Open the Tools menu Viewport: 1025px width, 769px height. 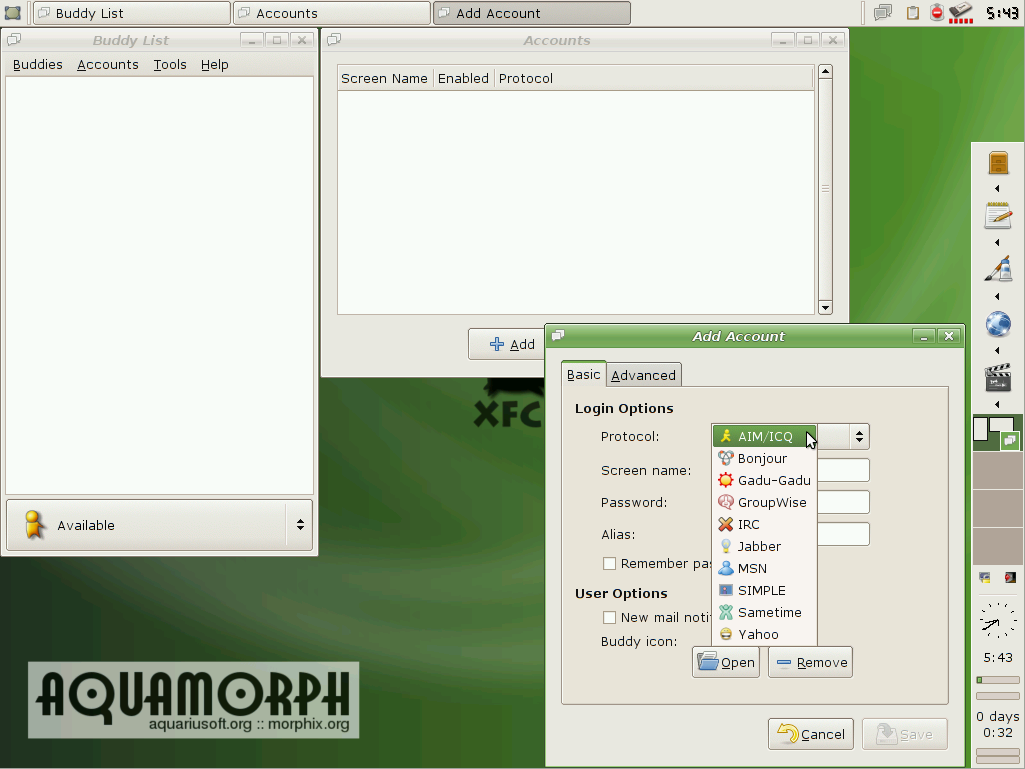pyautogui.click(x=170, y=64)
